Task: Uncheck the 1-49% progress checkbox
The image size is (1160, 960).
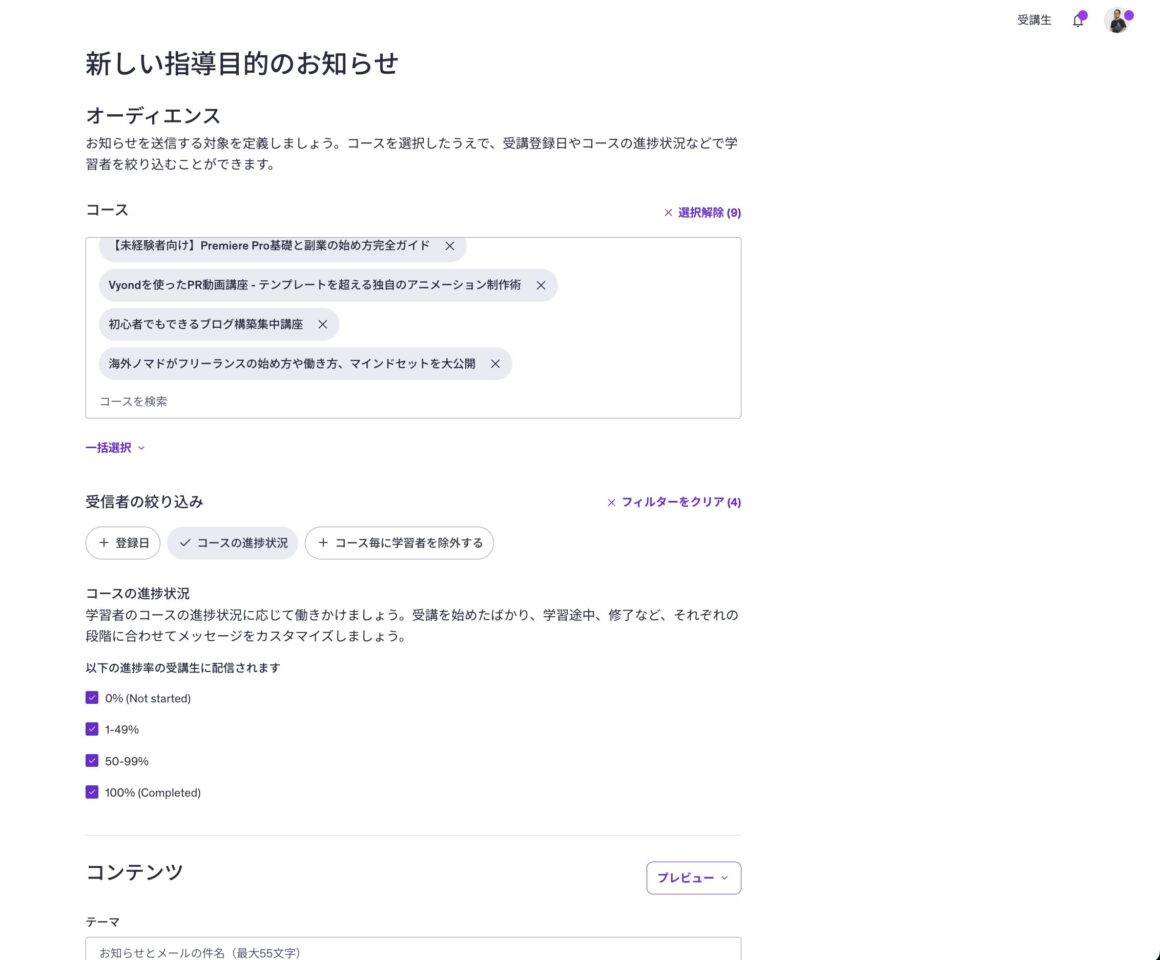Action: coord(92,729)
